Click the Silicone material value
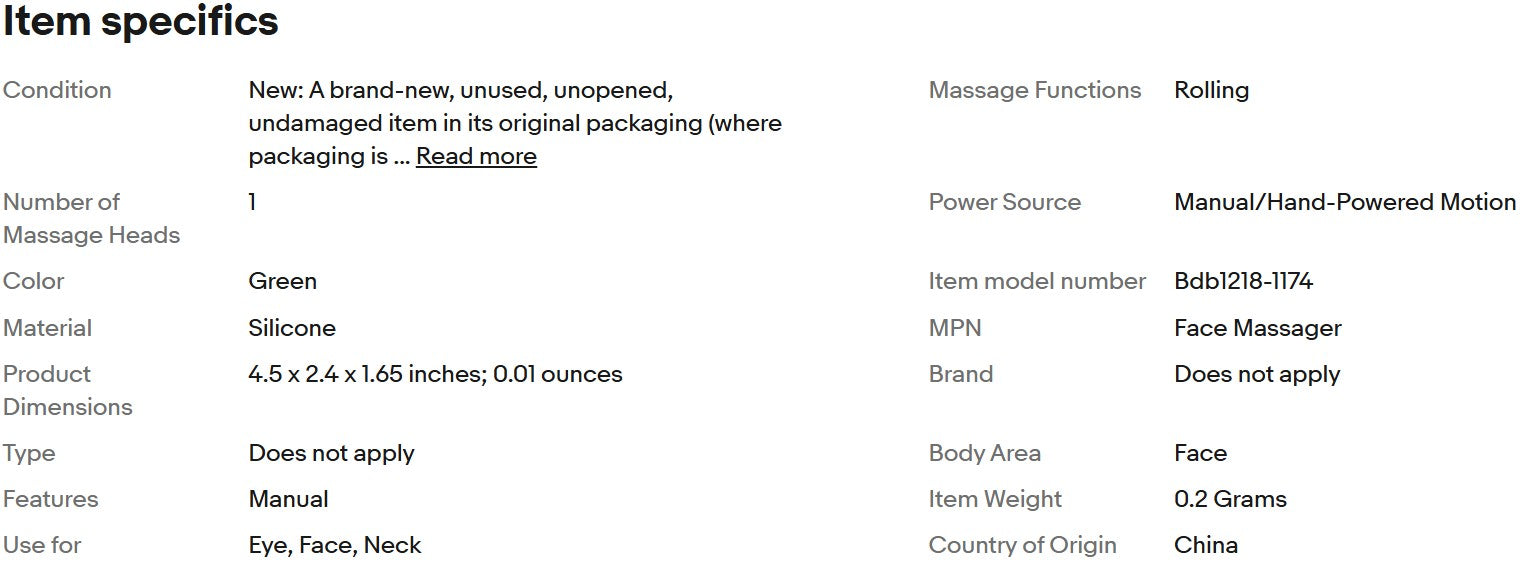 (x=292, y=328)
